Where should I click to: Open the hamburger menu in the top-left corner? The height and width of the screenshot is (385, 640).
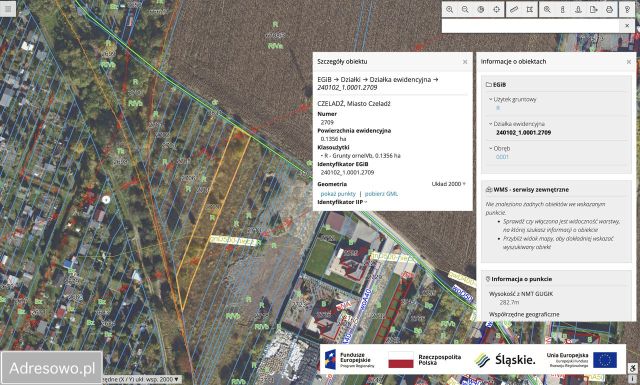(8, 9)
